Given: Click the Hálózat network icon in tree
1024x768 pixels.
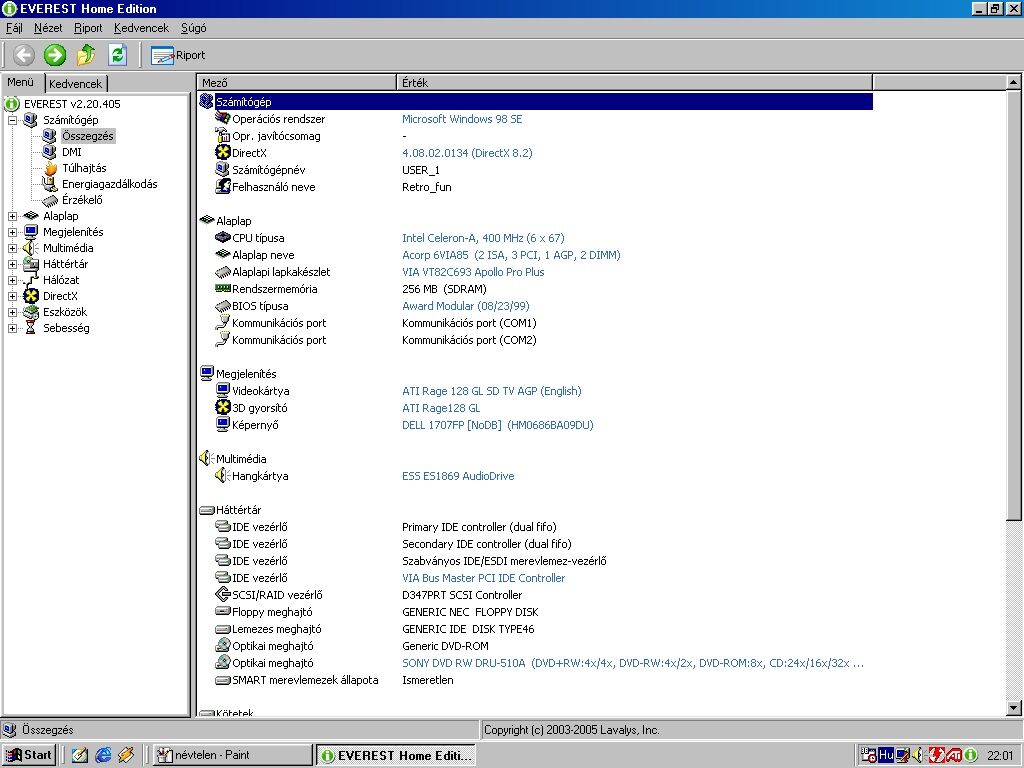Looking at the screenshot, I should (x=31, y=280).
